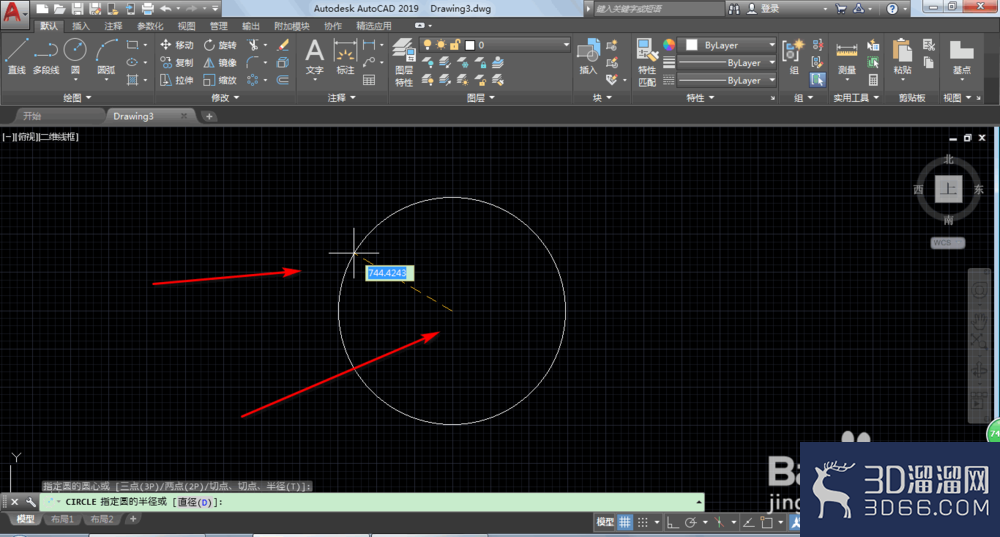The height and width of the screenshot is (537, 1000).
Task: Toggle 模型 model space status button
Action: [x=605, y=522]
